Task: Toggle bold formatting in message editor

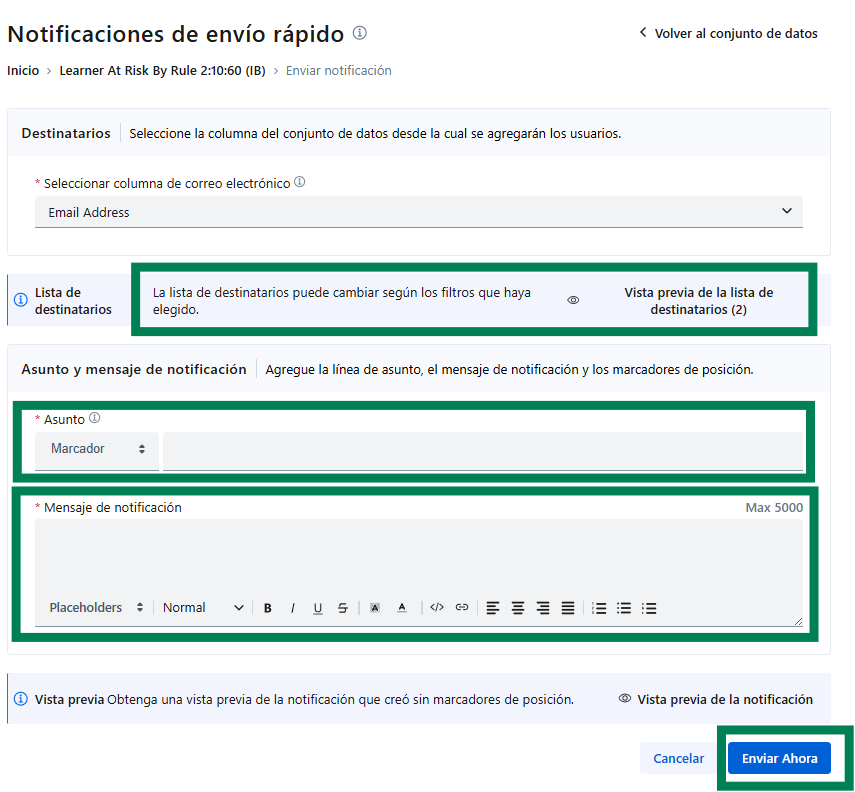Action: pos(268,608)
